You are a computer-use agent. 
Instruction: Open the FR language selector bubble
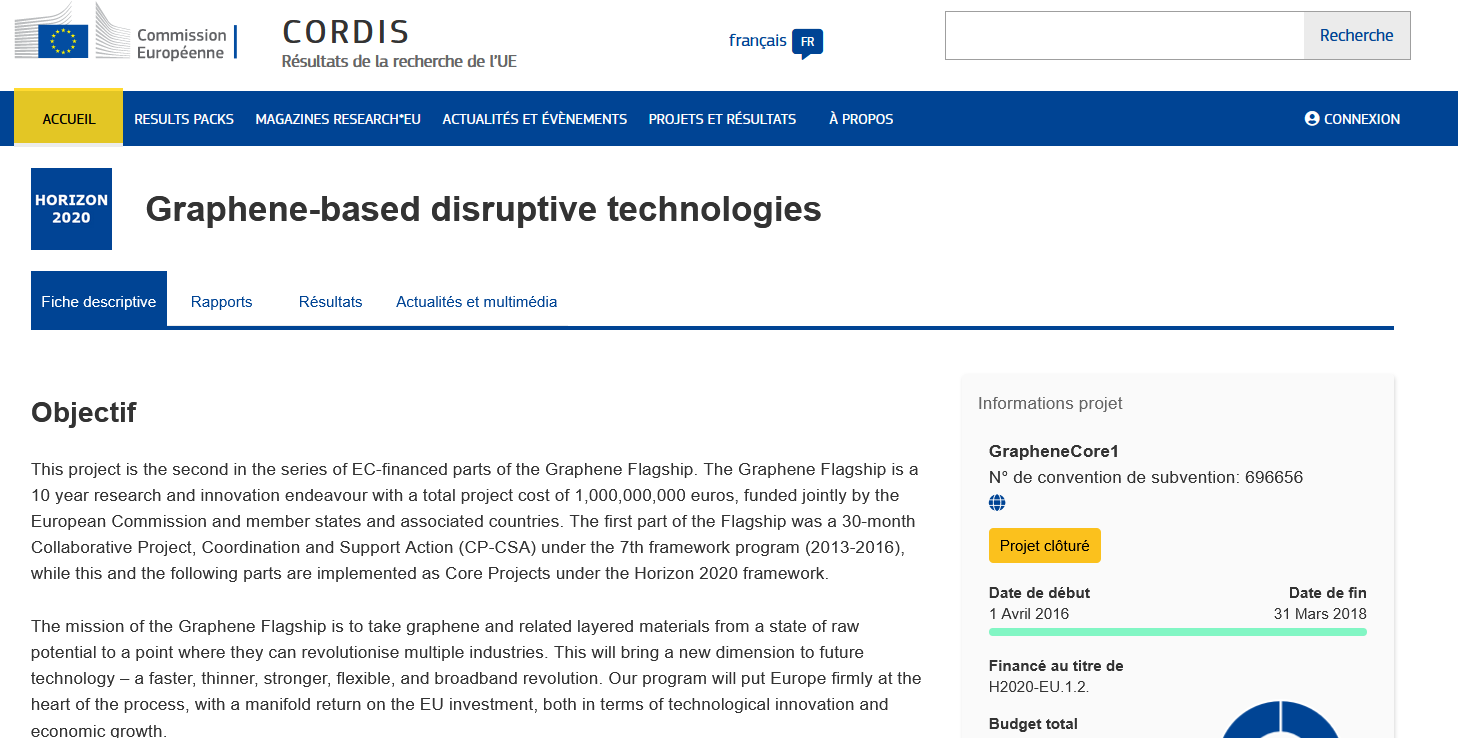pos(807,43)
